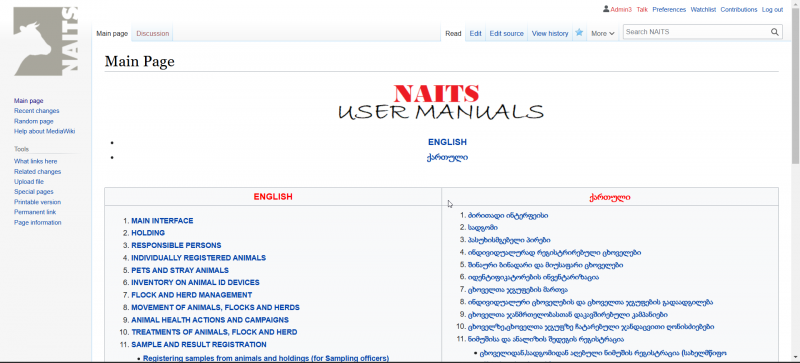This screenshot has height=363, width=800.
Task: Open Georgian item 1 მირითადი ინტერფეისი
Action: coord(508,215)
